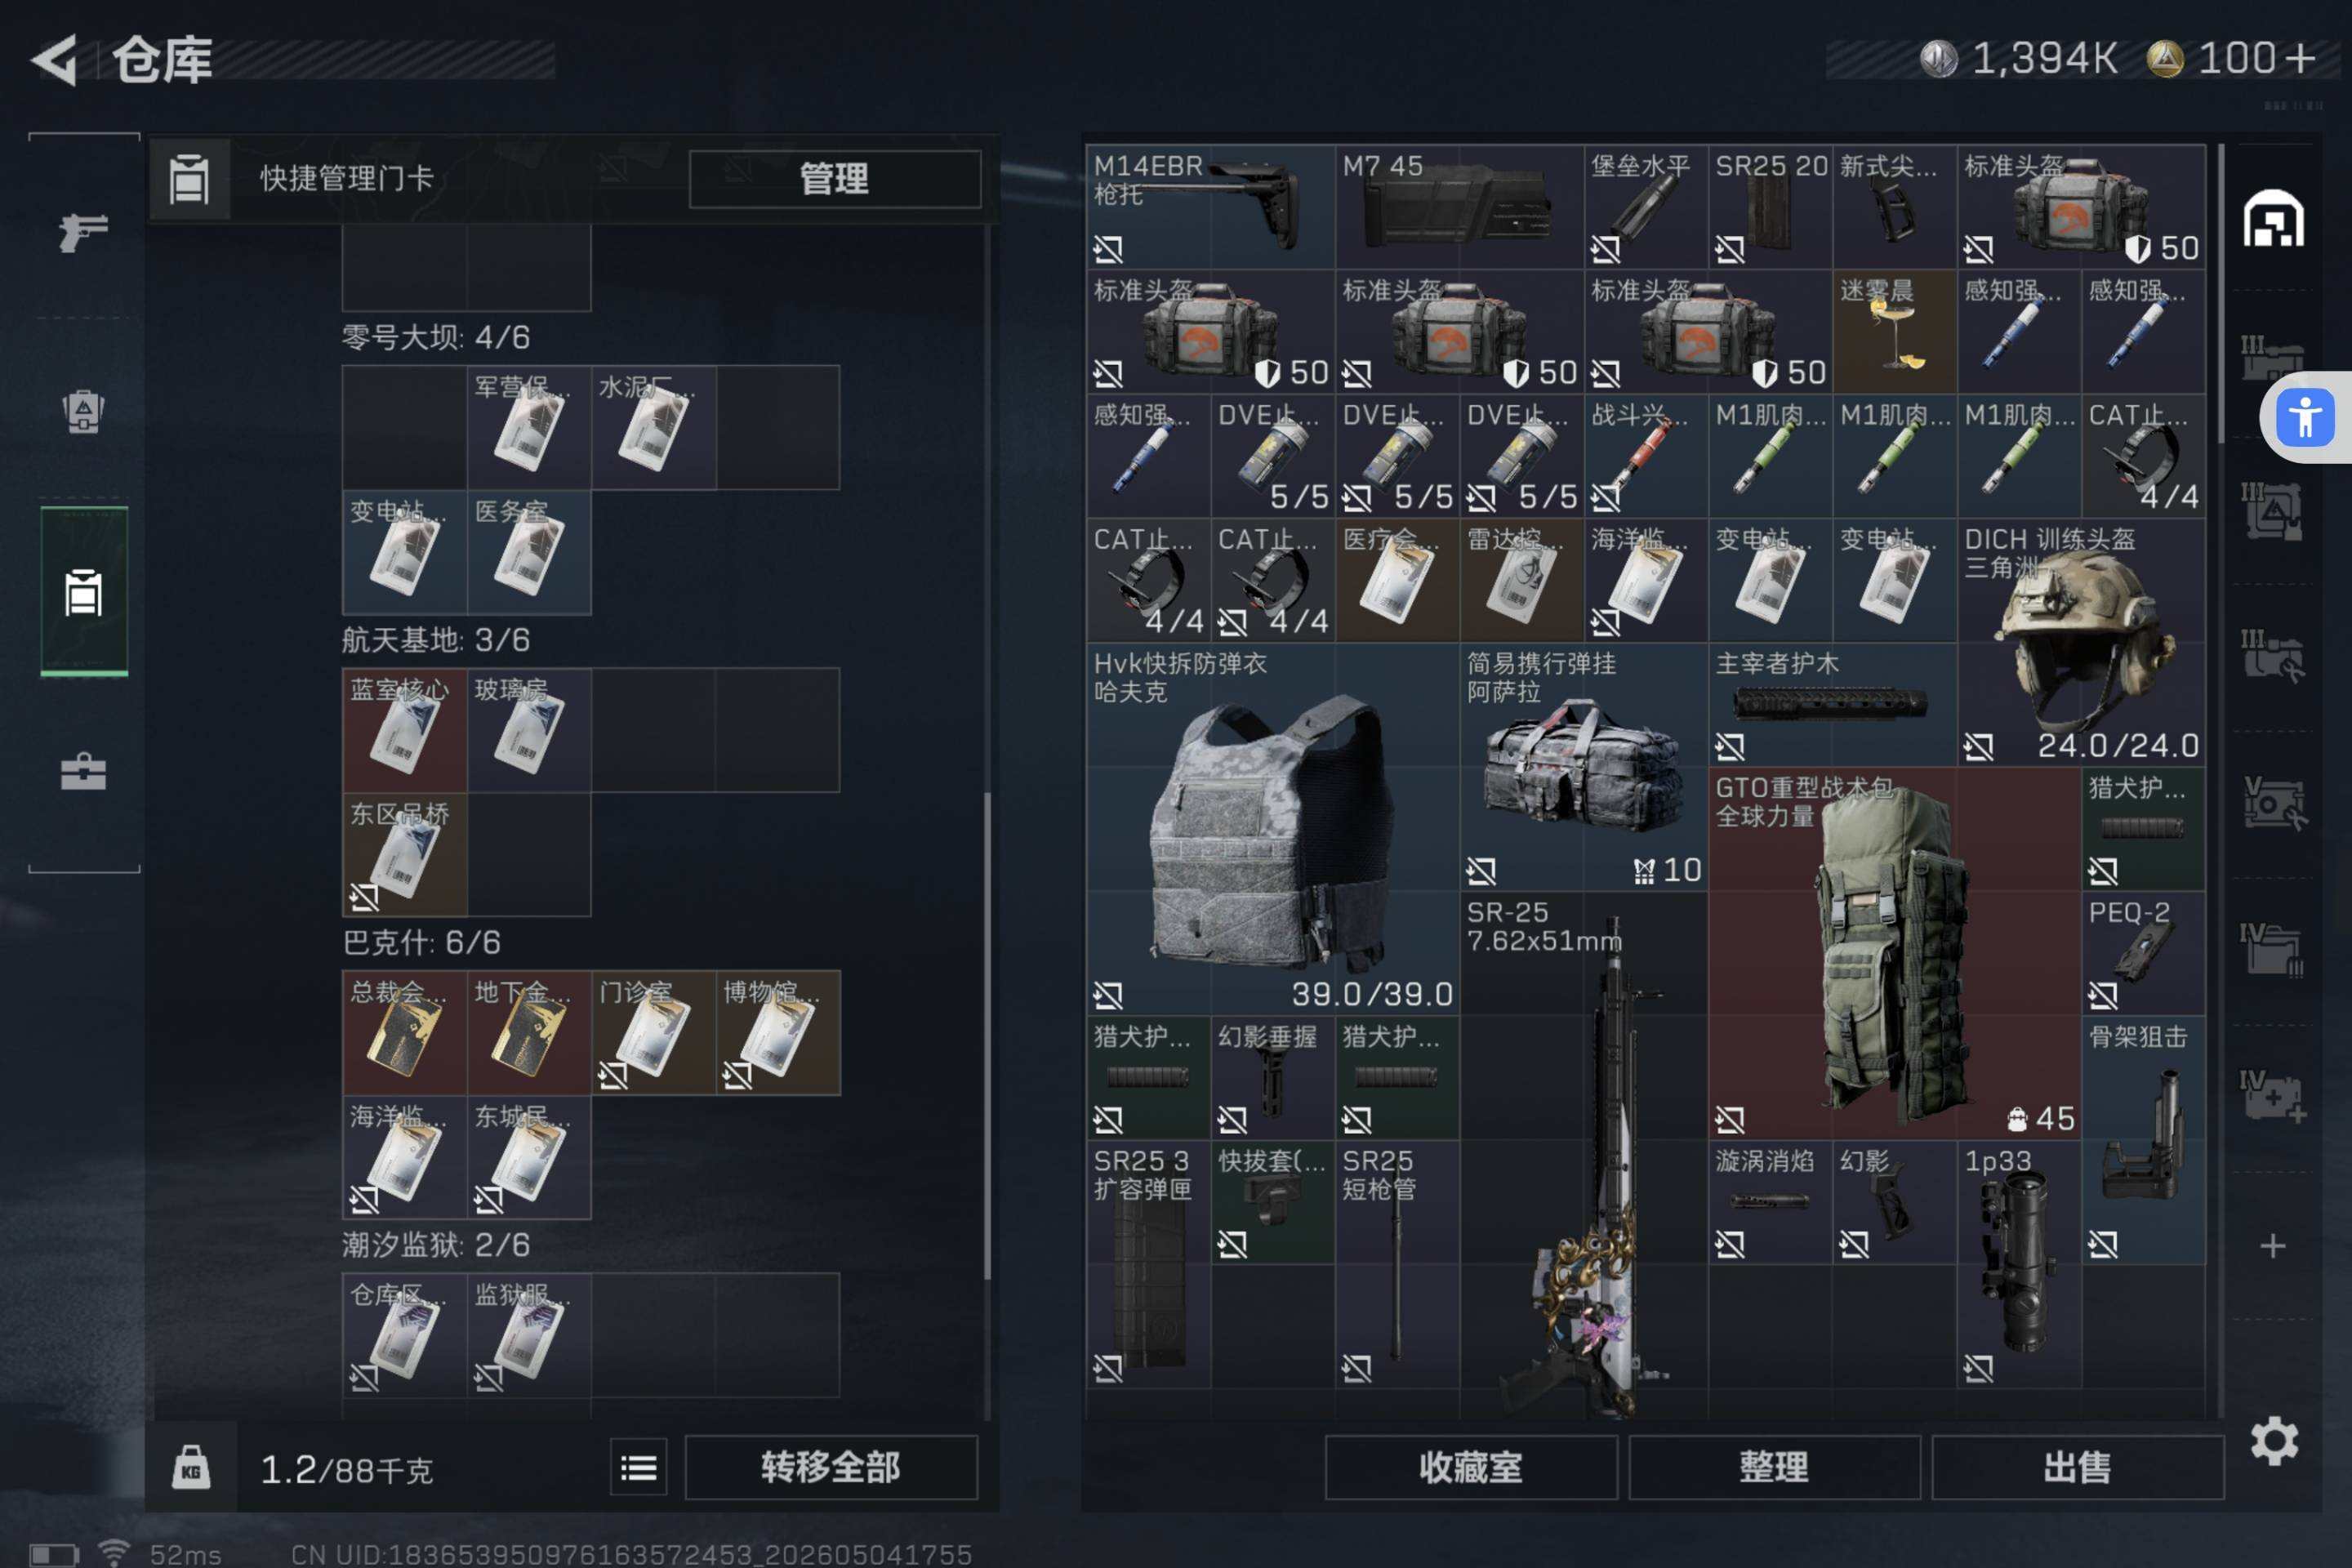Toggle the list view icon beside 转移全部
Image resolution: width=2352 pixels, height=1568 pixels.
(639, 1467)
